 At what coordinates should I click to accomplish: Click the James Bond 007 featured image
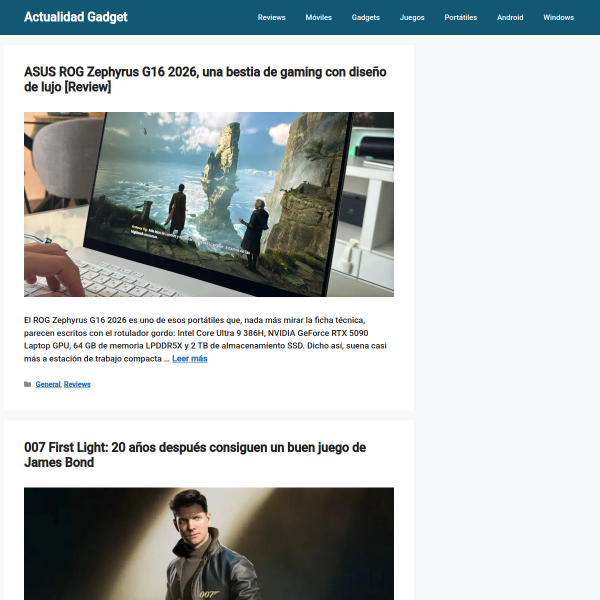209,543
